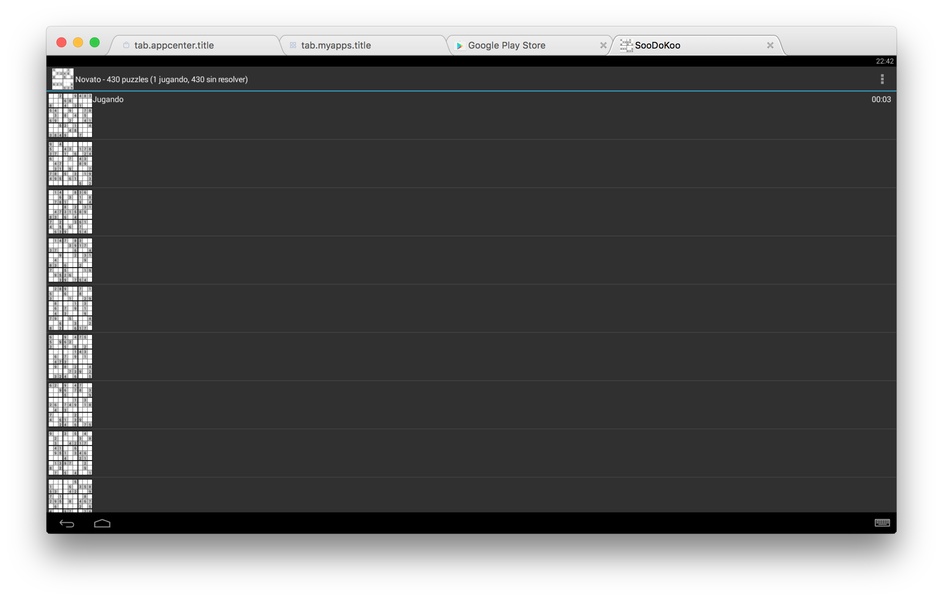The width and height of the screenshot is (943, 600).
Task: Click the red close window button
Action: [61, 42]
